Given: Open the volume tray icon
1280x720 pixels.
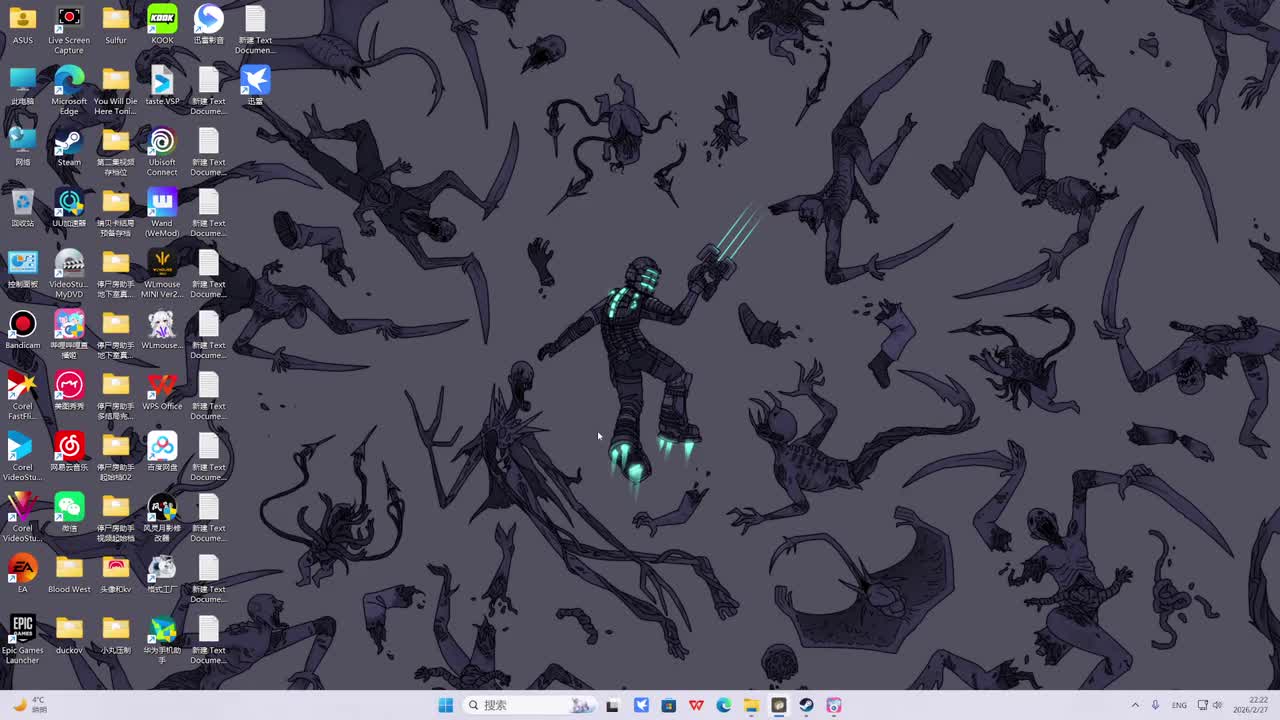Looking at the screenshot, I should pos(1217,705).
